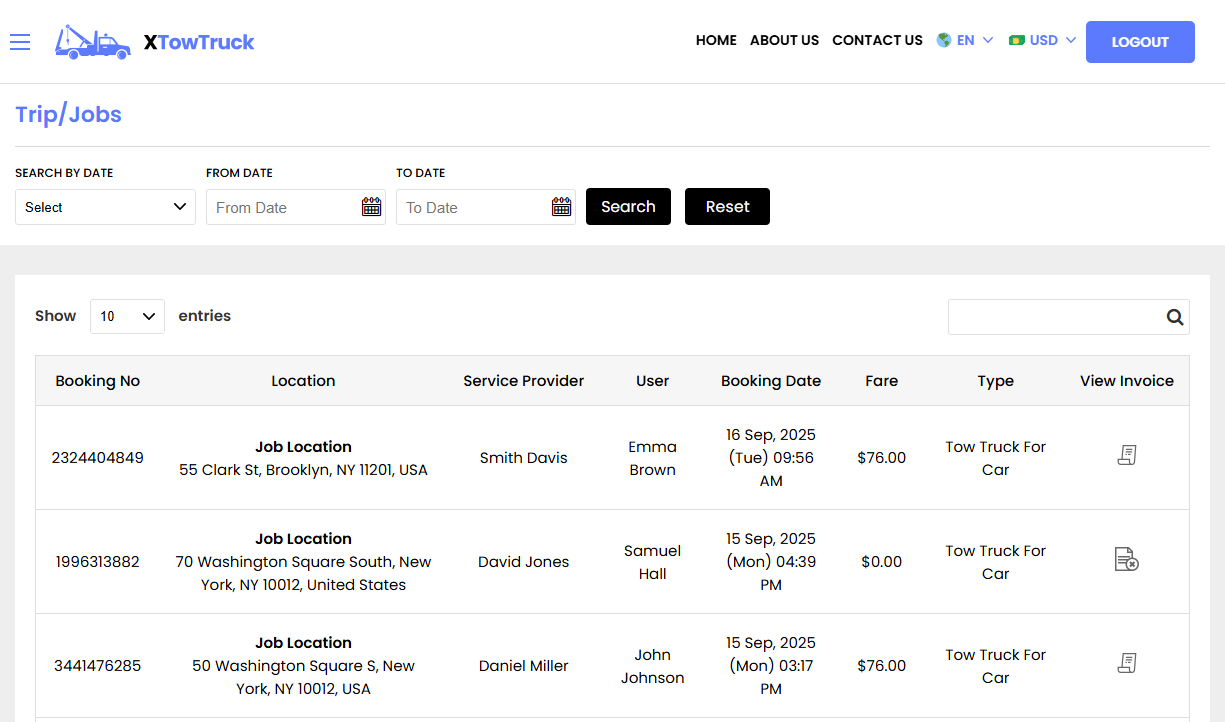View invoice for booking 2324404849

(1127, 455)
